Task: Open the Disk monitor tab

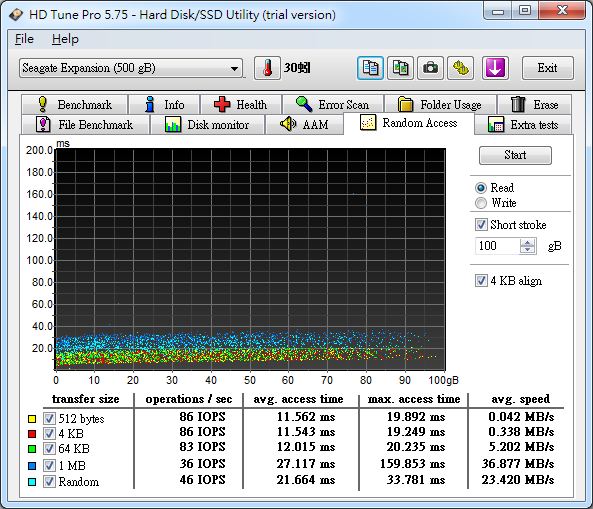Action: 207,124
